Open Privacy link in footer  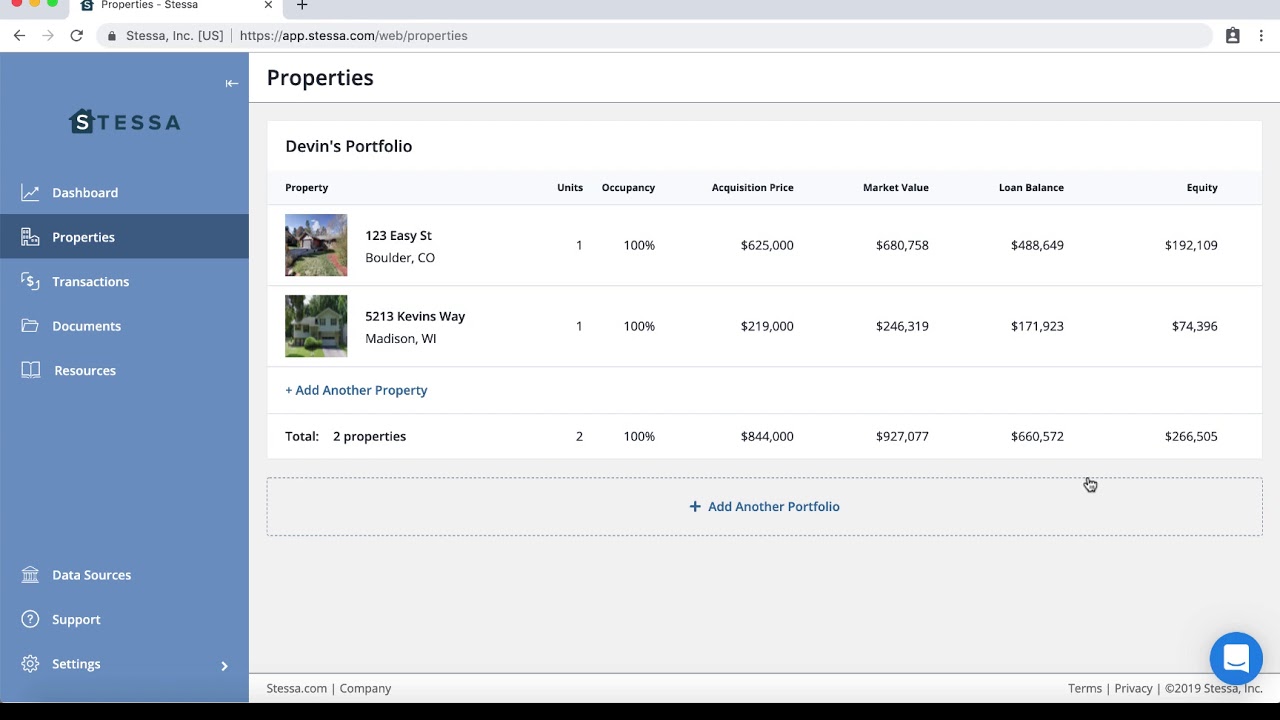(1133, 688)
